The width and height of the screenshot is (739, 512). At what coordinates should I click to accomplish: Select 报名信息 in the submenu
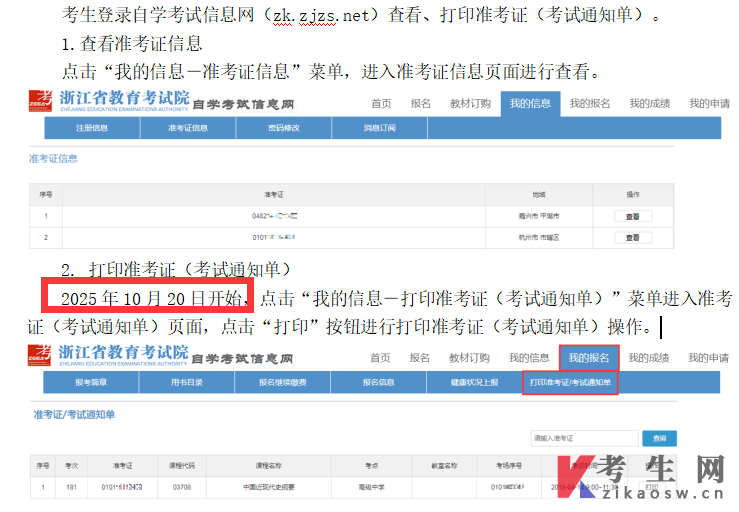(378, 382)
